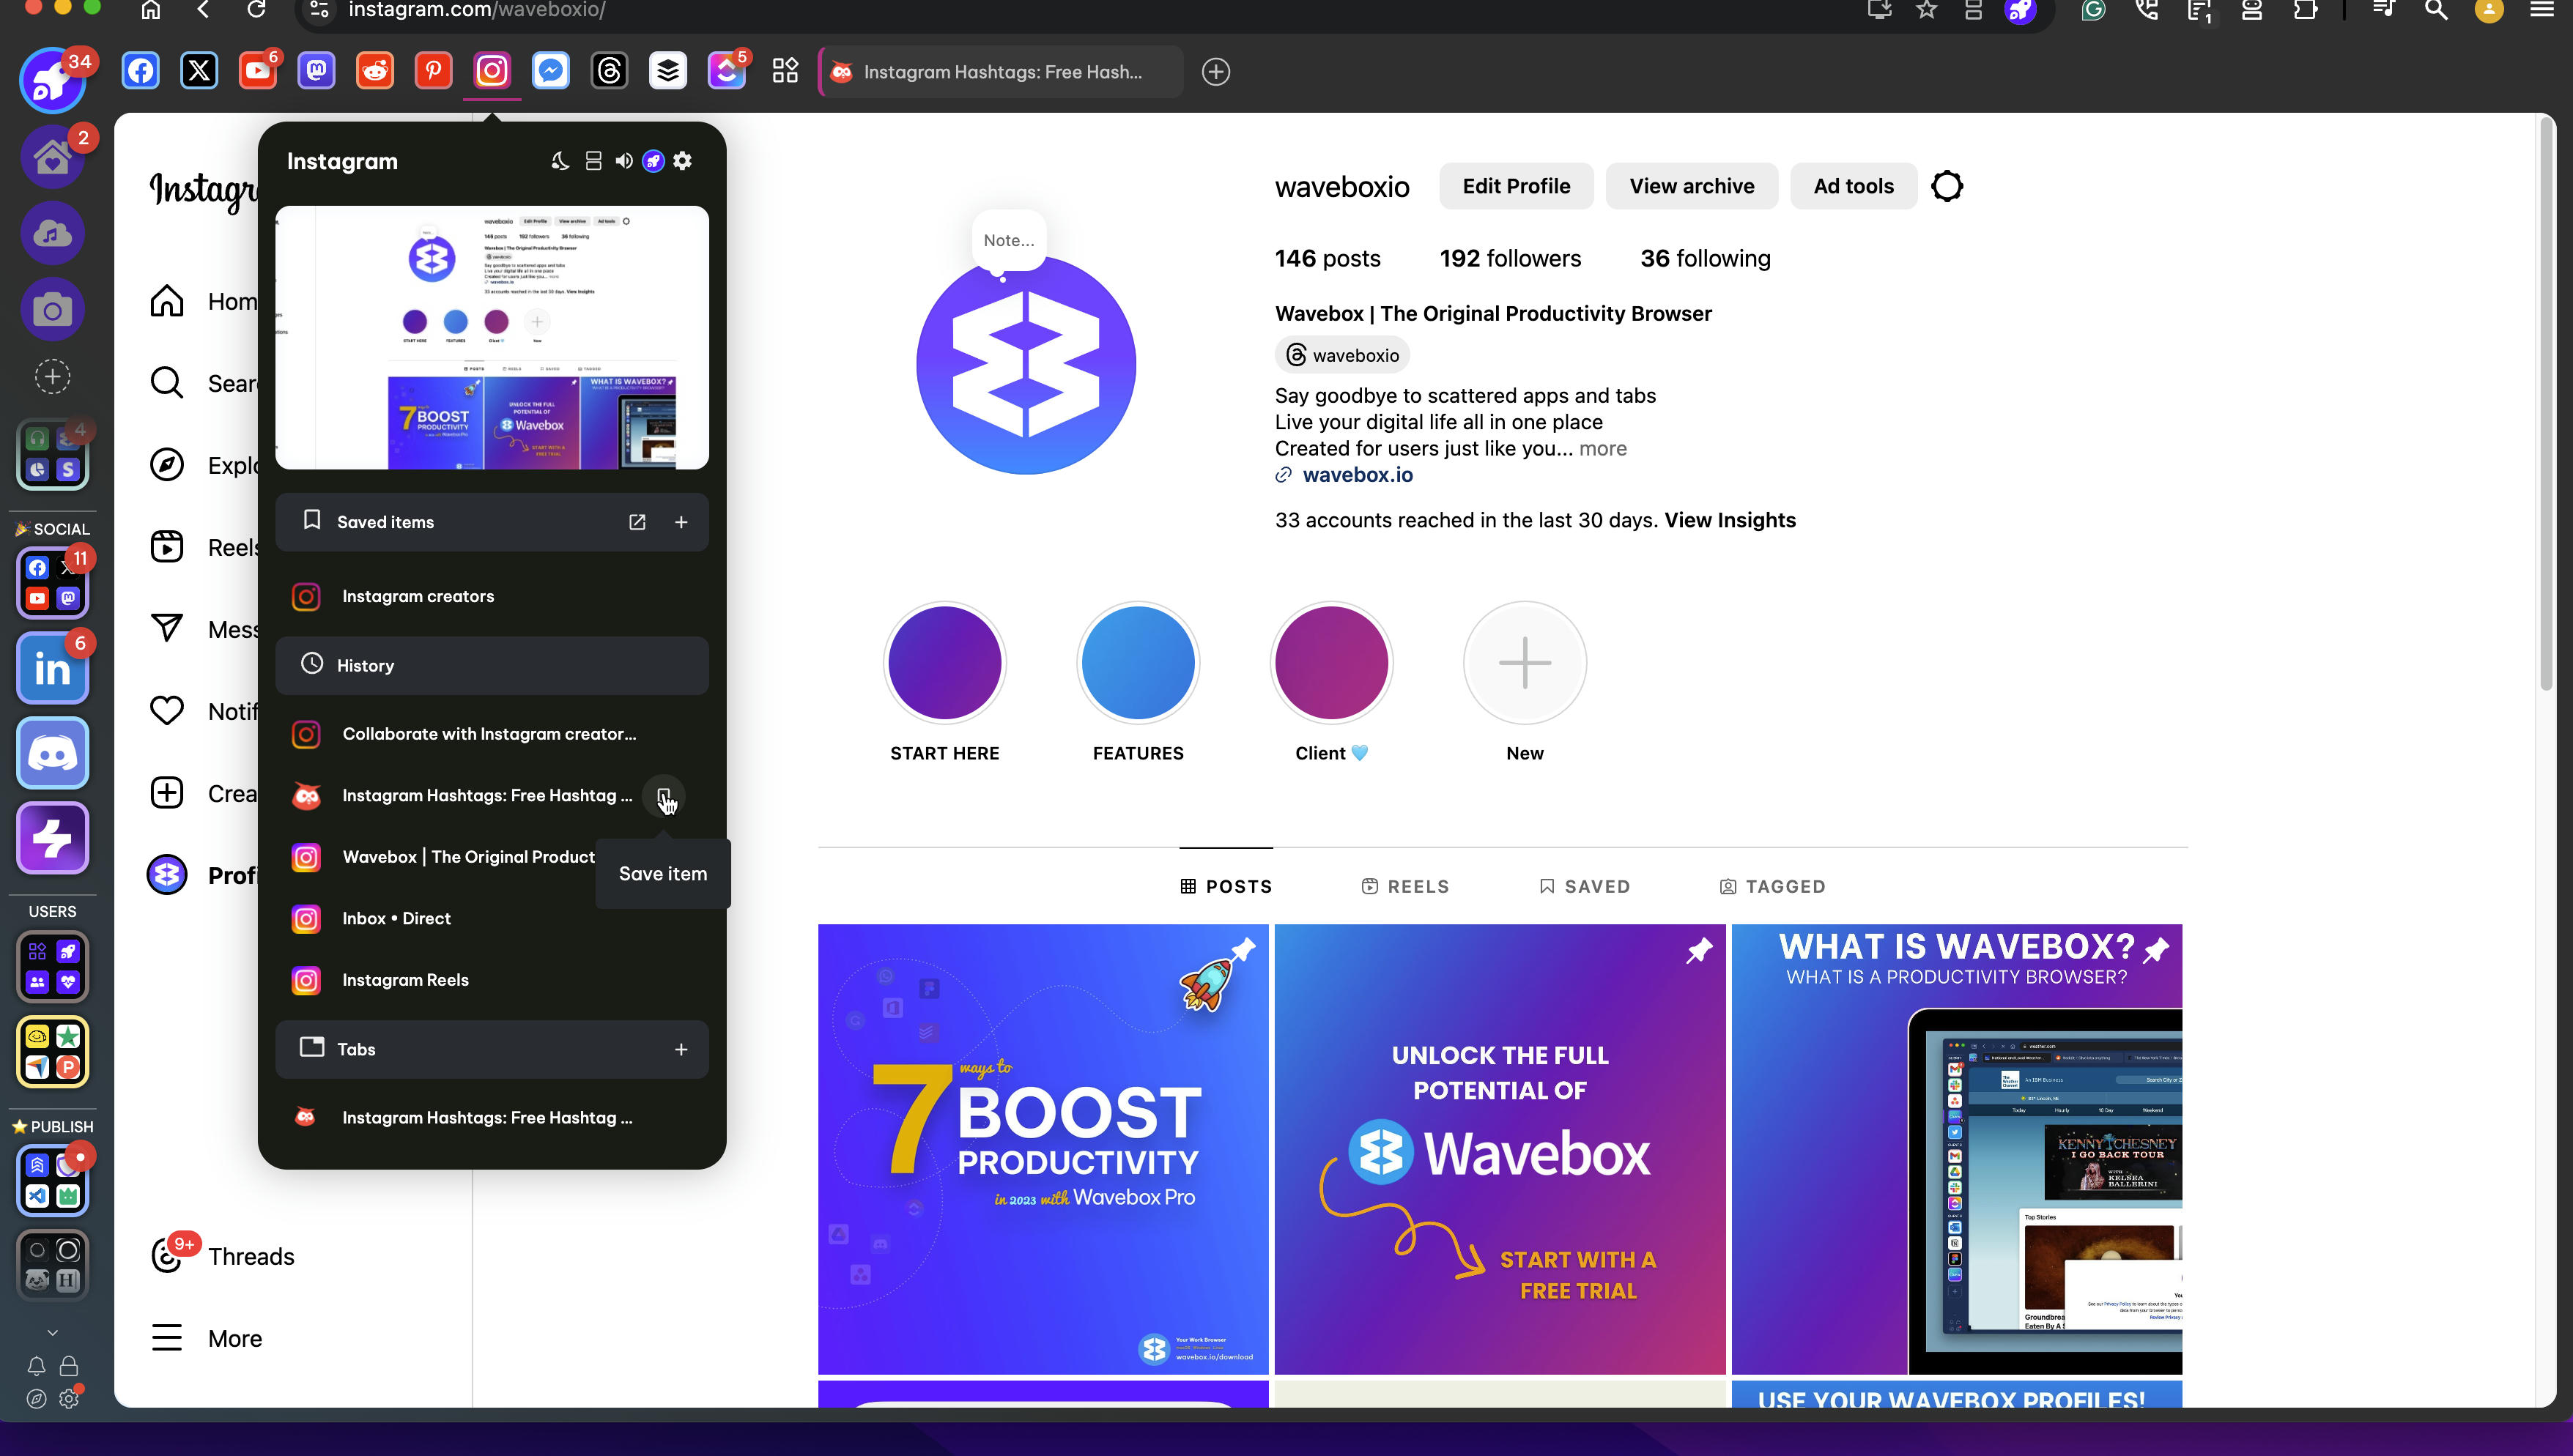The width and height of the screenshot is (2573, 1456).
Task: Expand the History section header
Action: click(x=492, y=666)
